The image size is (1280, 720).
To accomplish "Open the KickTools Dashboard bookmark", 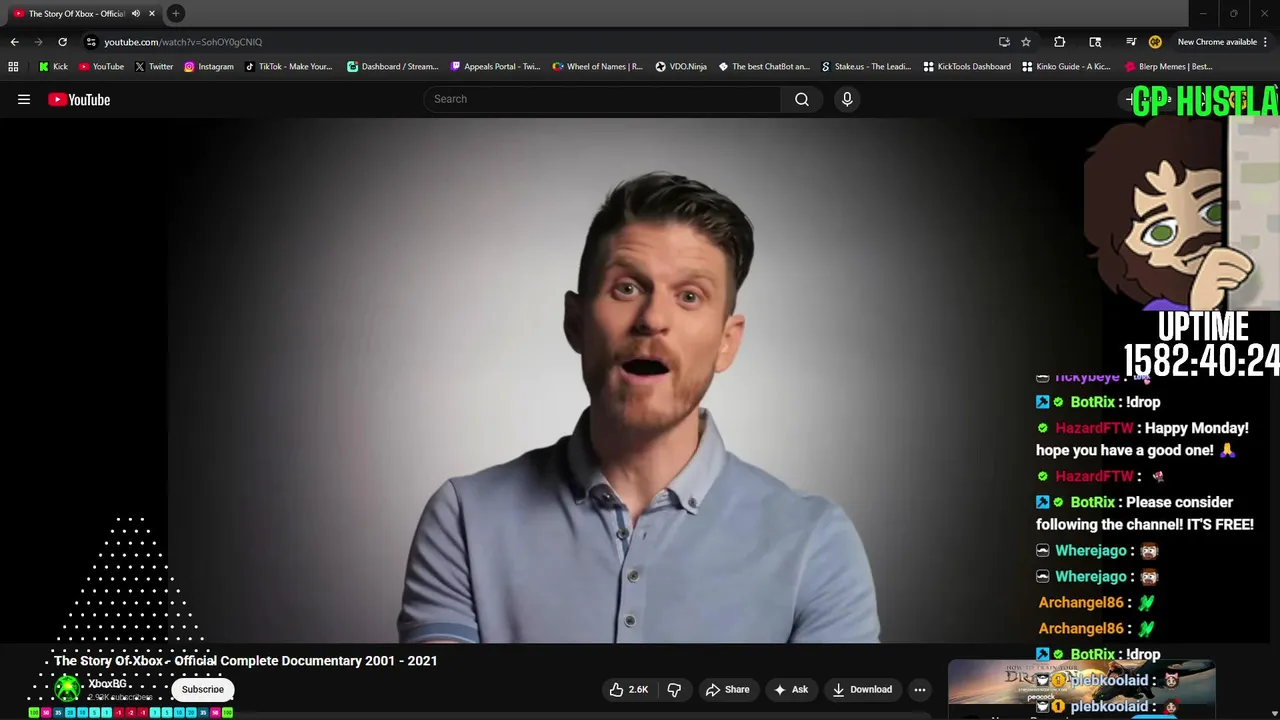I will 967,66.
